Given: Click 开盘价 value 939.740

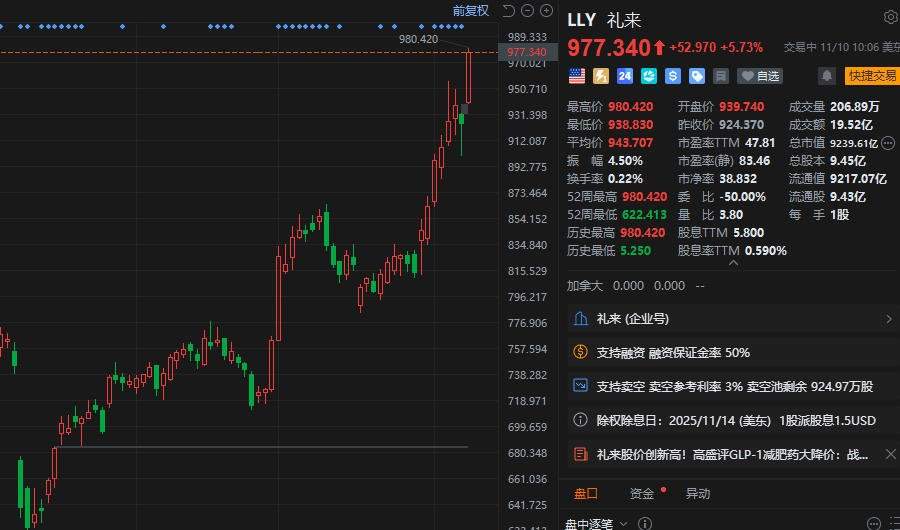Looking at the screenshot, I should 742,106.
